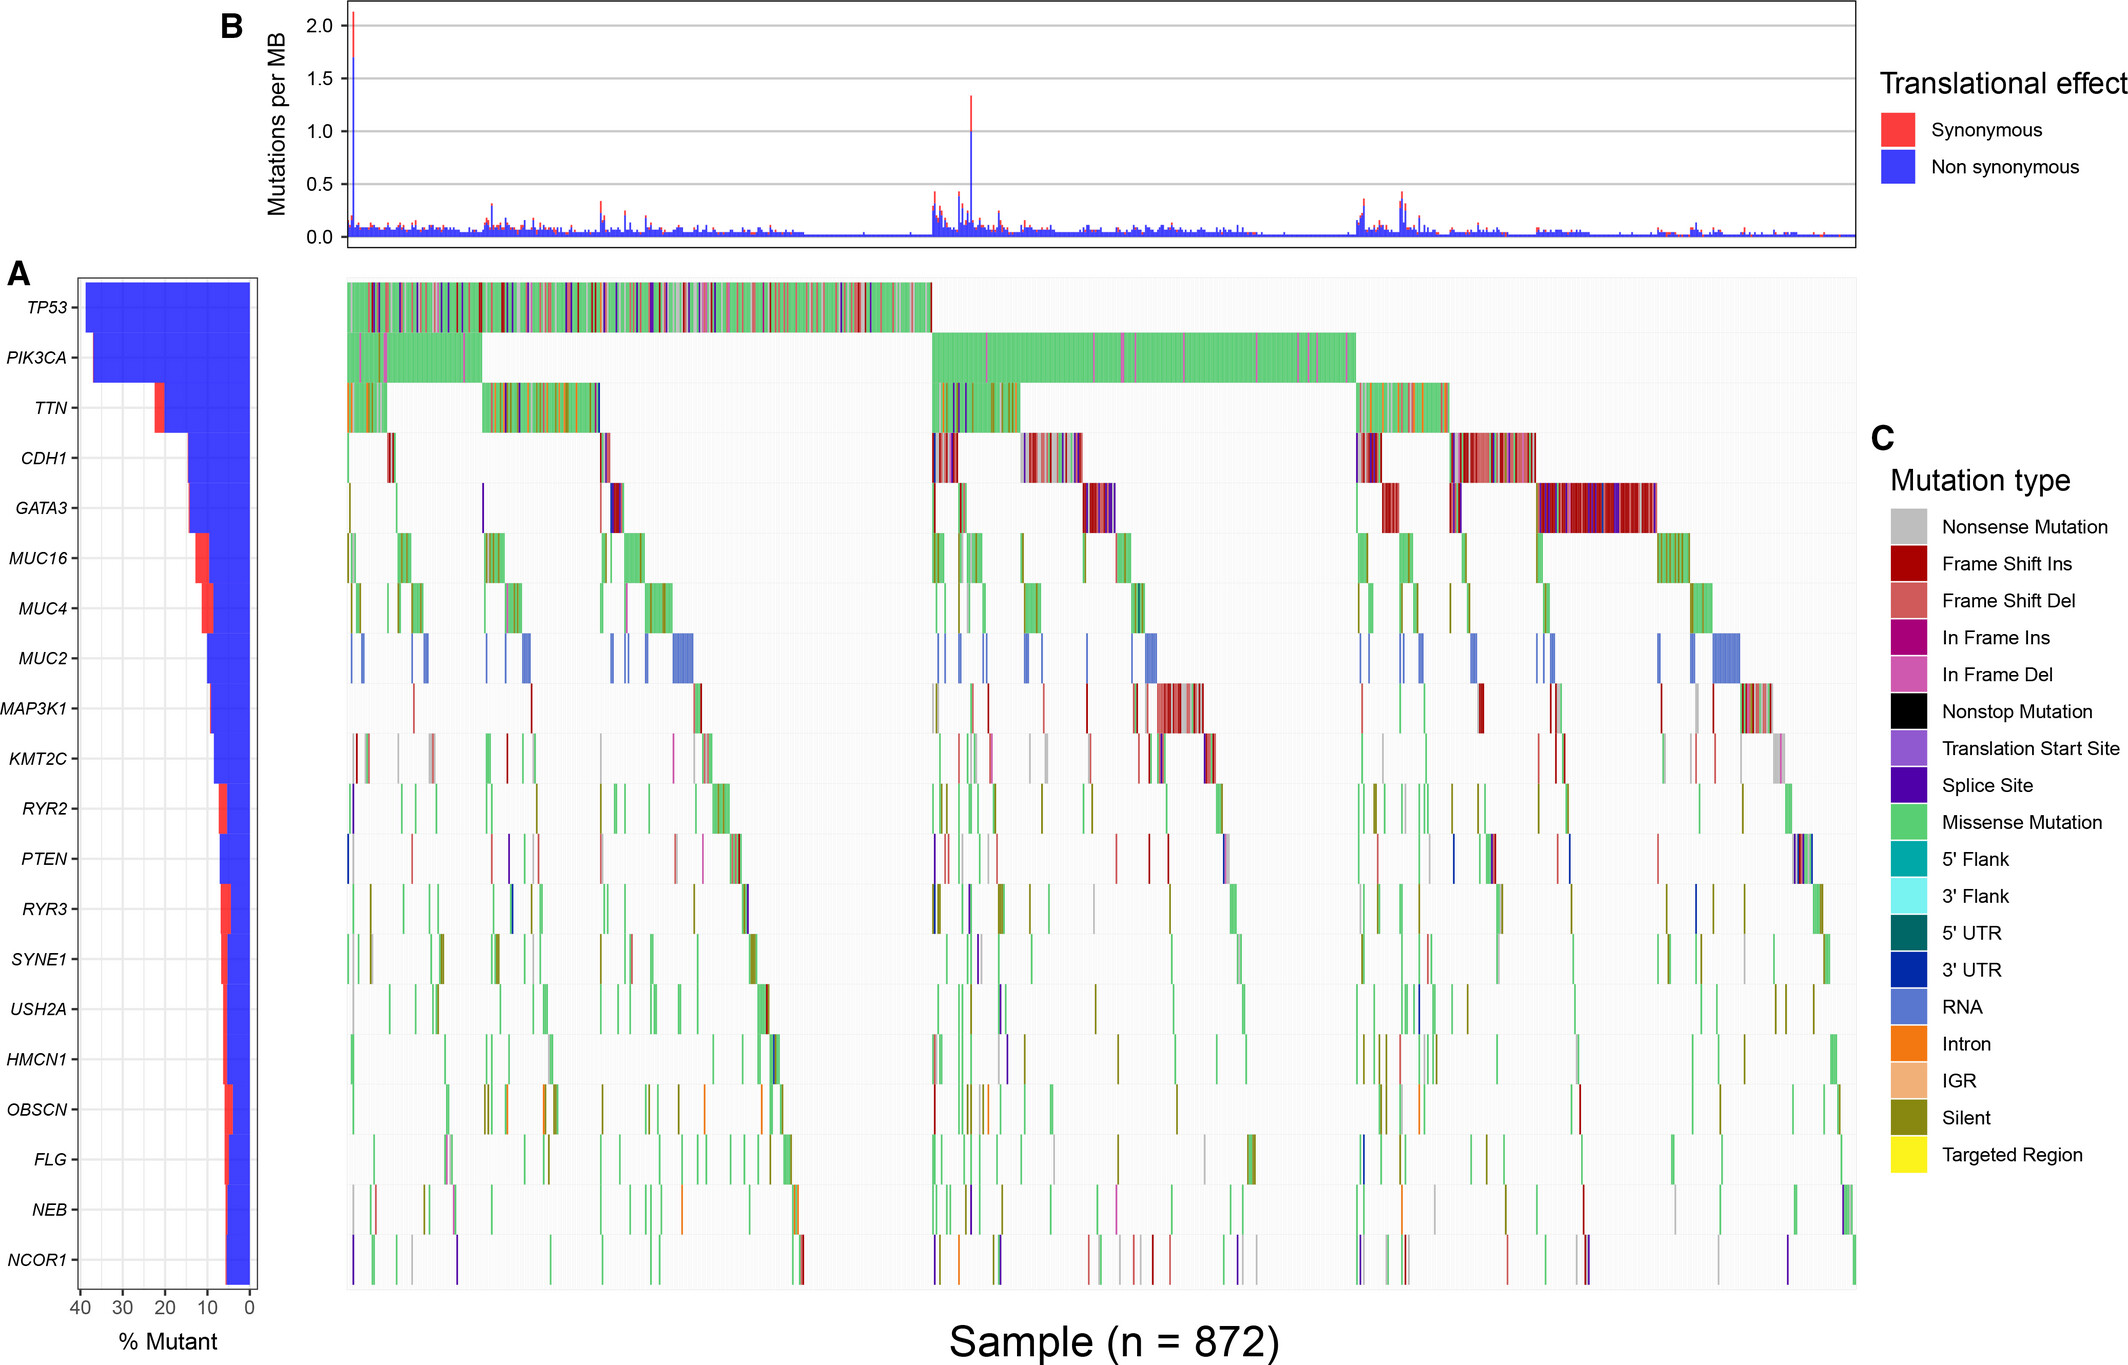Click the Targeted Region legend text
Viewport: 2128px width, 1365px height.
2012,1156
